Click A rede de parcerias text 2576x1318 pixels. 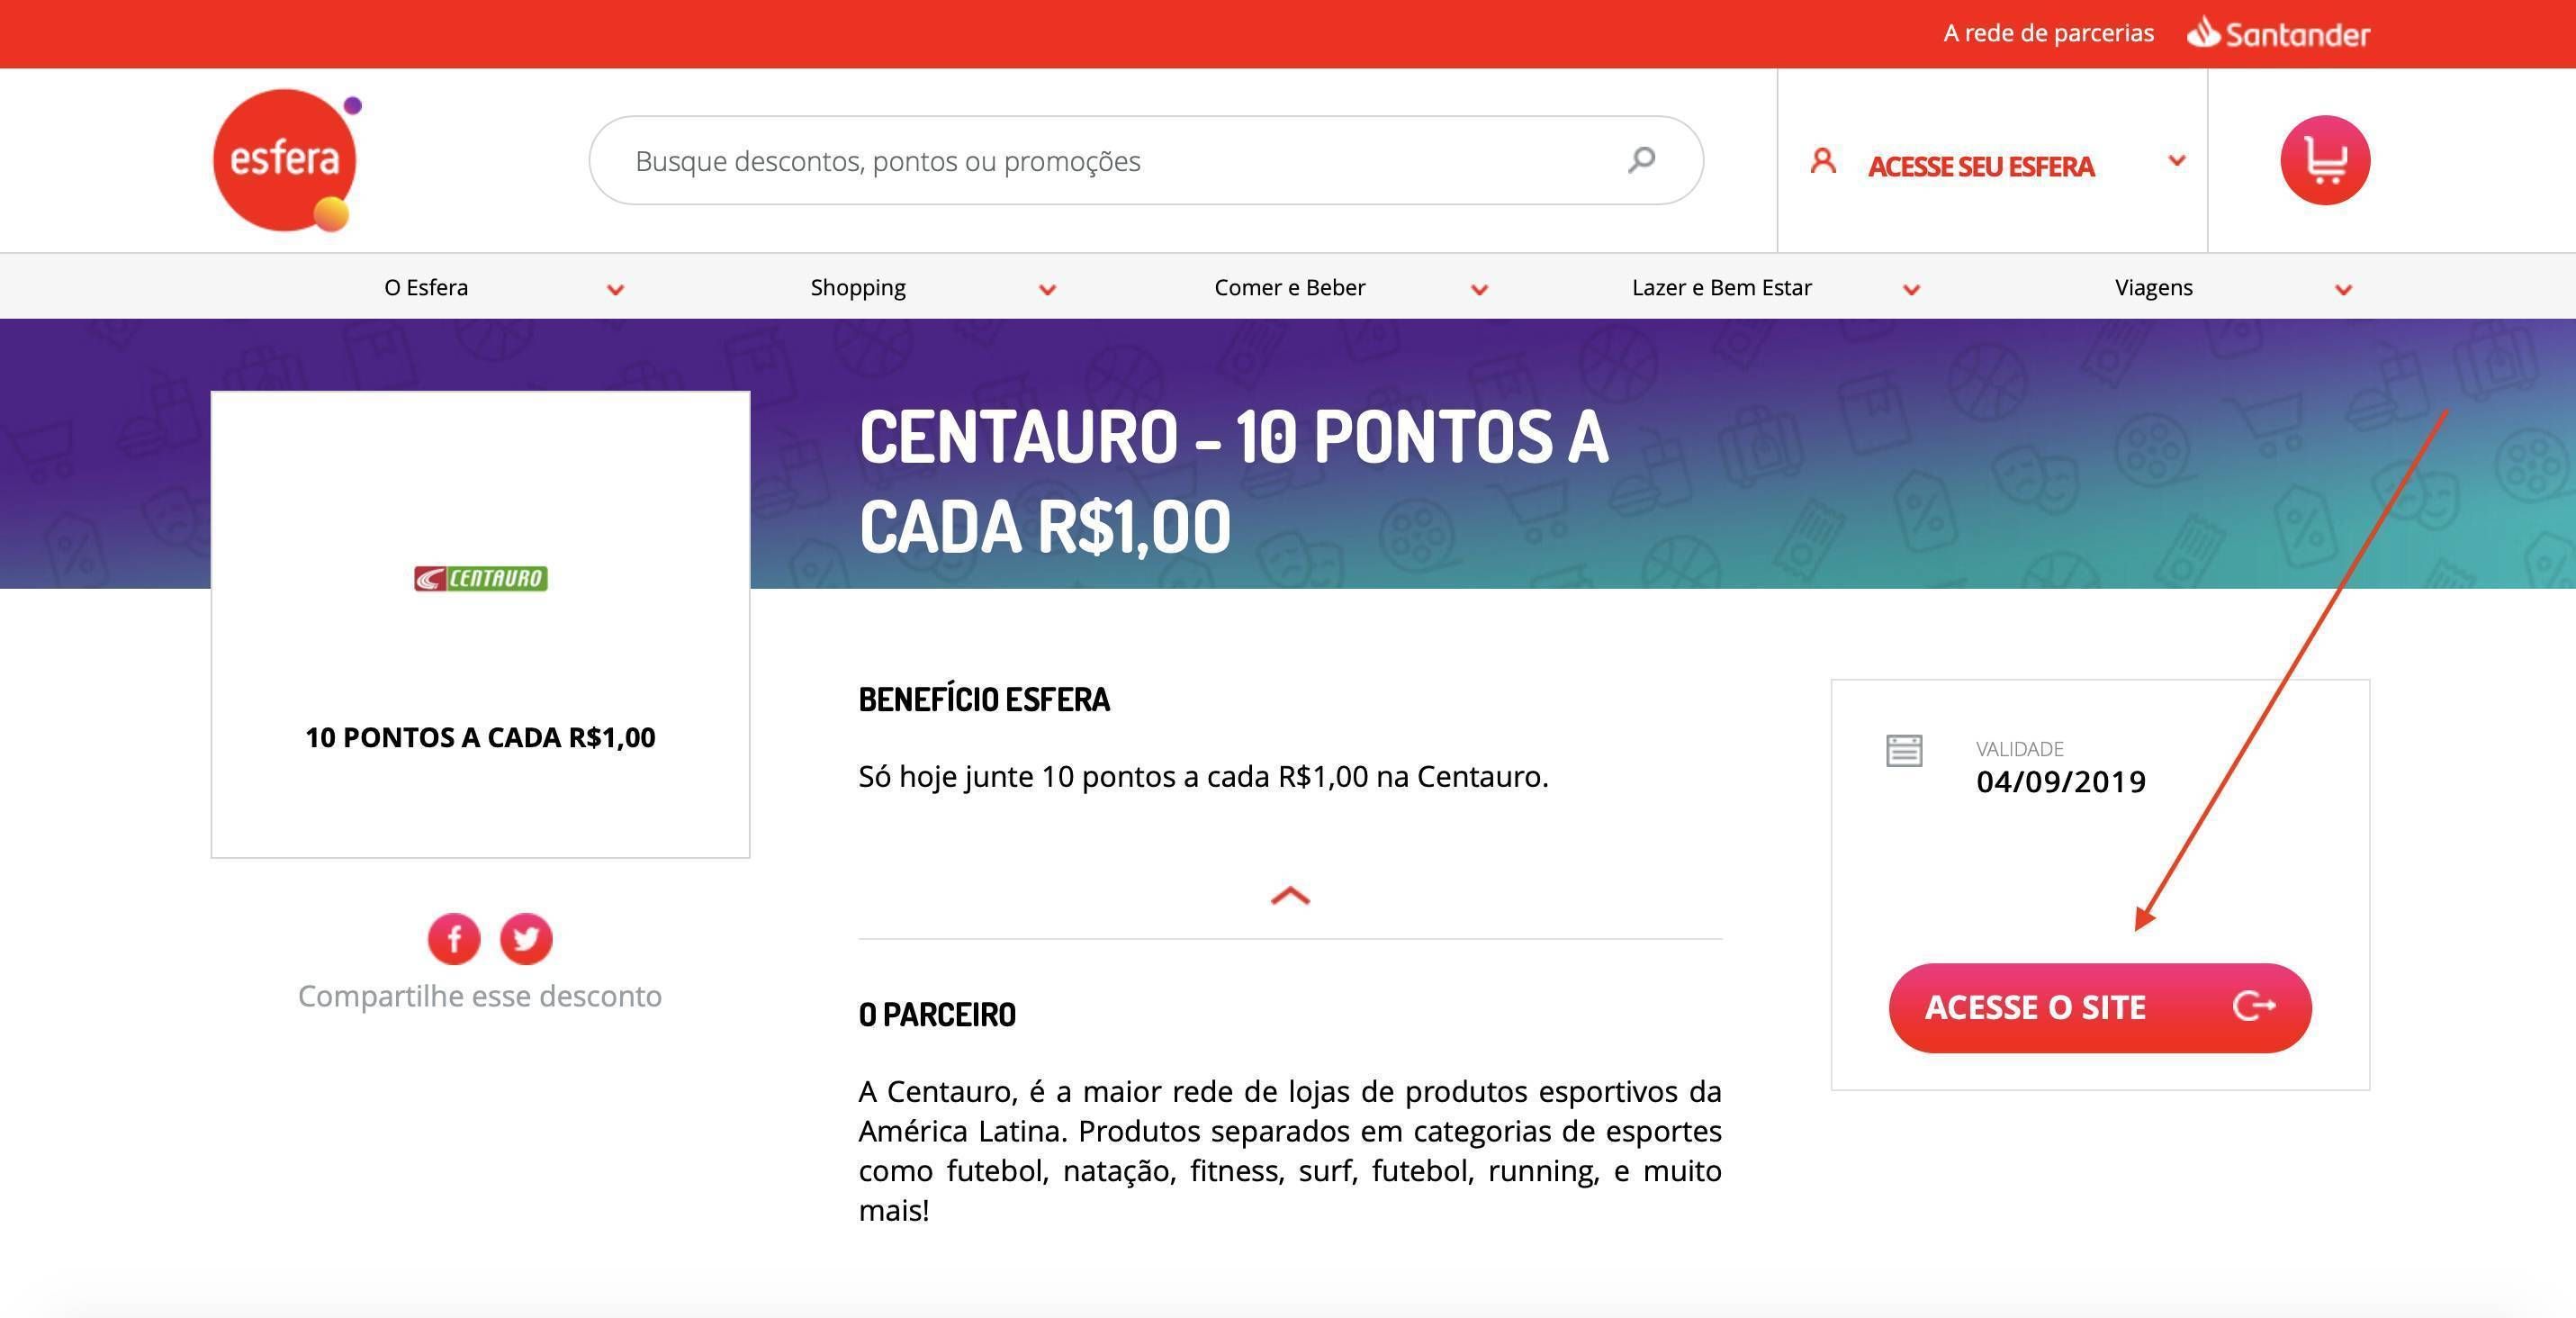tap(2048, 33)
